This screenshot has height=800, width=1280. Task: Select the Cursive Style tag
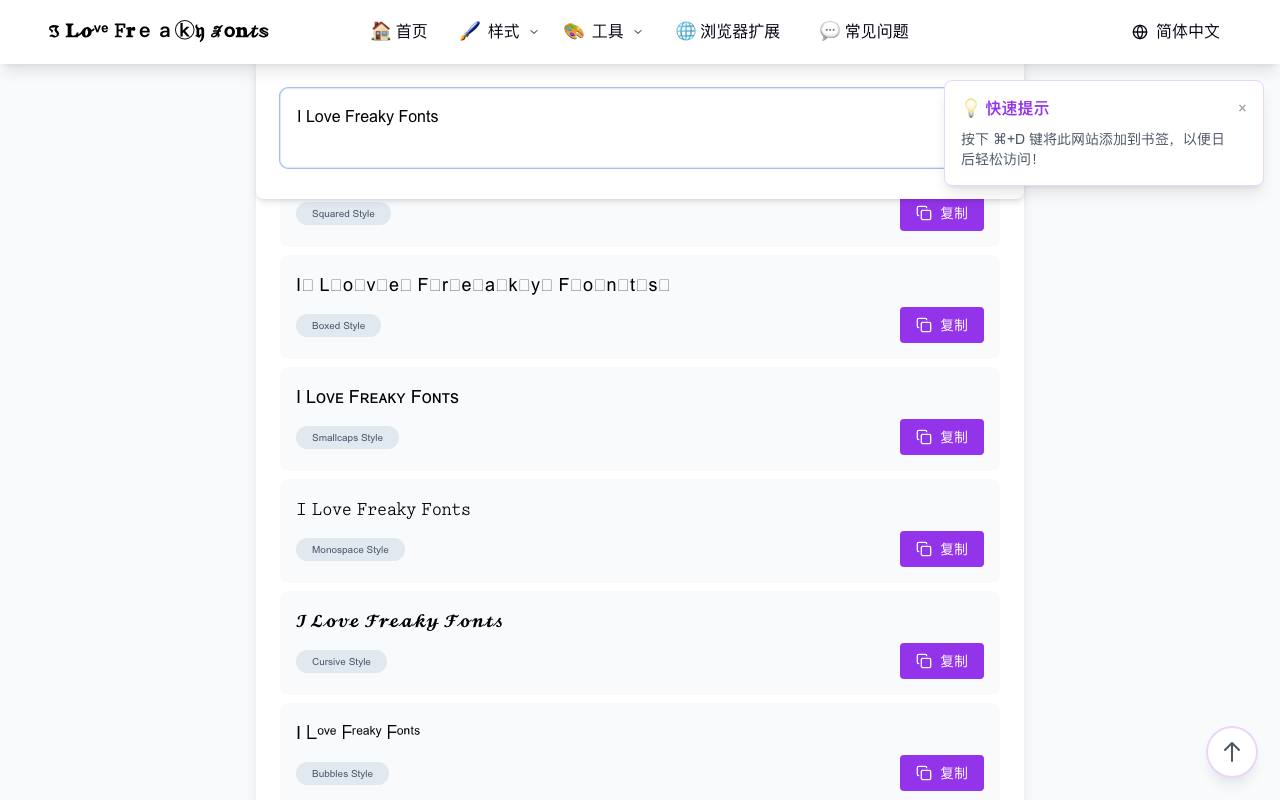pyautogui.click(x=341, y=661)
